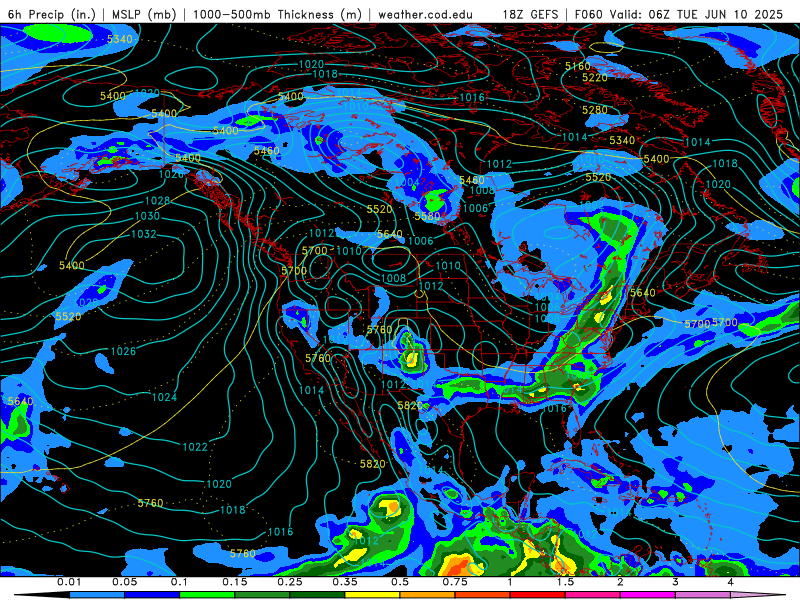Click the 0.15 legend tick label
Viewport: 800px width, 600px height.
pos(235,582)
